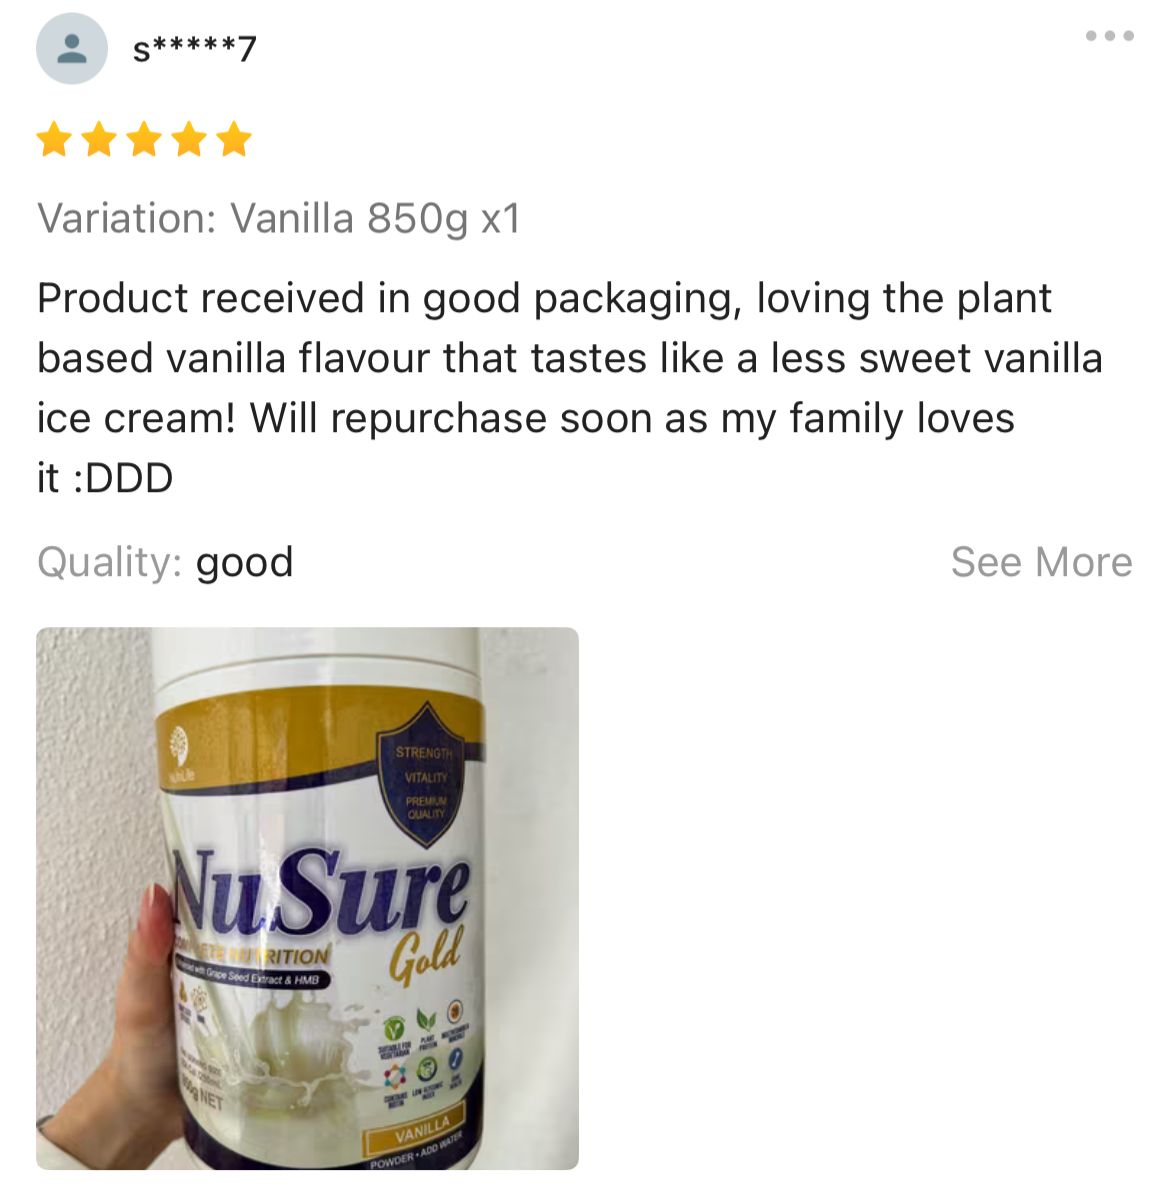This screenshot has width=1170, height=1195.
Task: Select the Variation: Vanilla 850g x1 line
Action: [x=279, y=219]
